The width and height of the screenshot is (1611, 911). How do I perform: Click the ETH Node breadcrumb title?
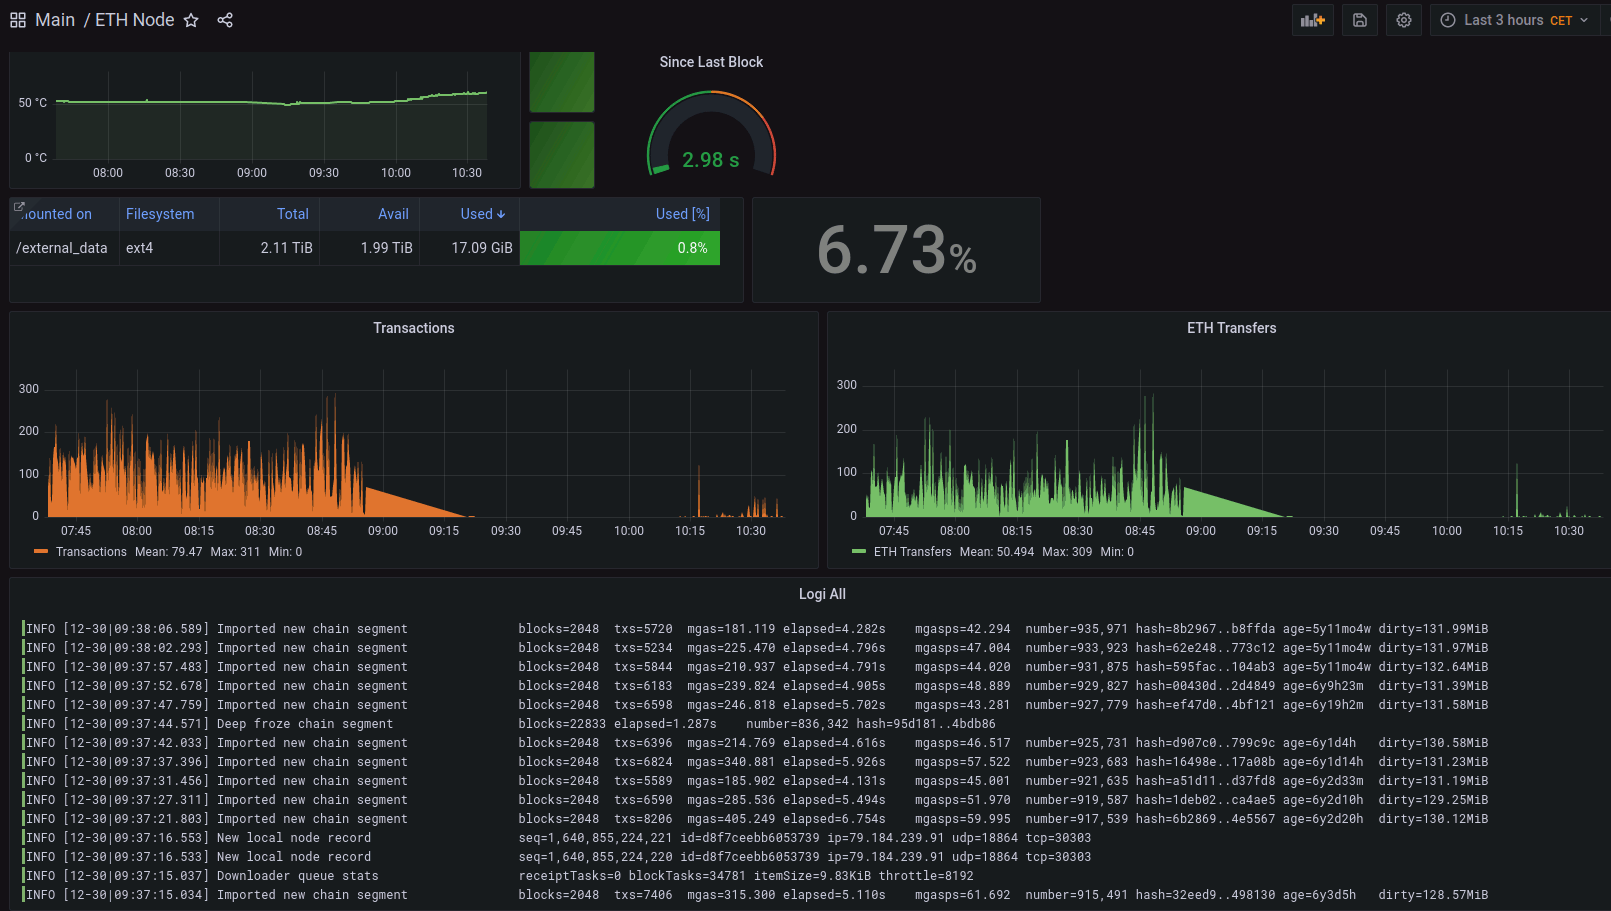pyautogui.click(x=133, y=19)
